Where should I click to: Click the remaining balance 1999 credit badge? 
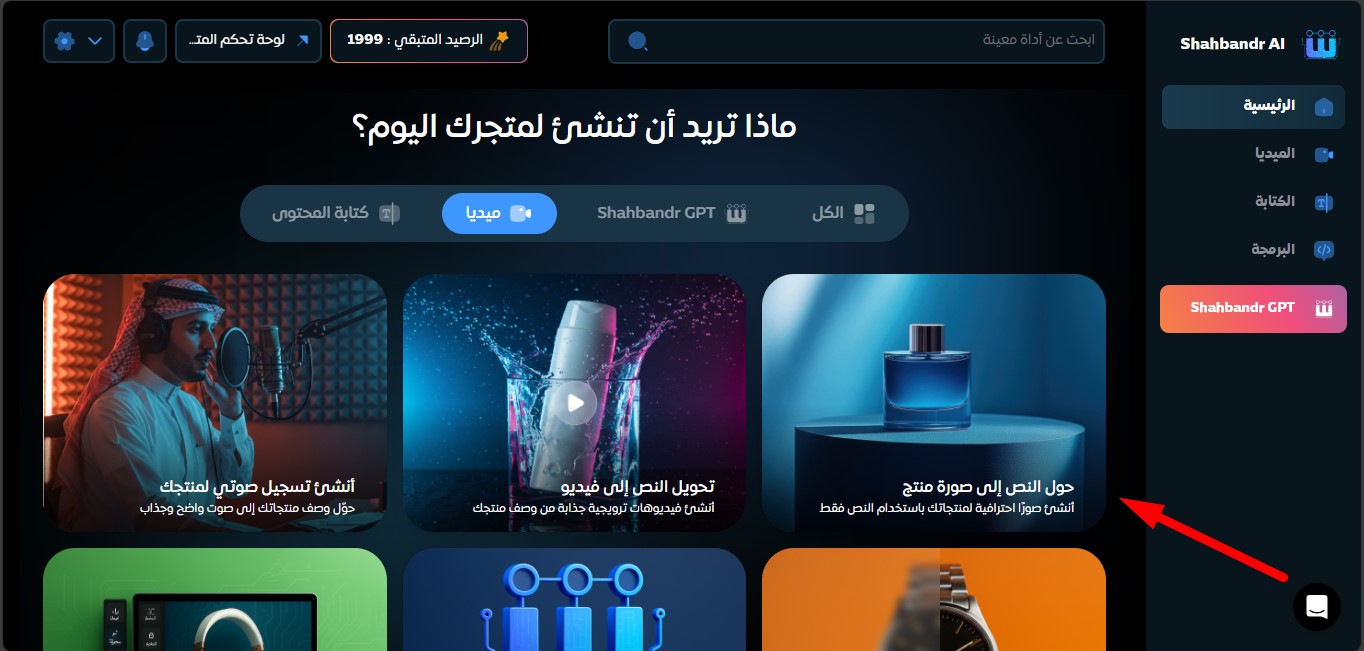pyautogui.click(x=429, y=41)
